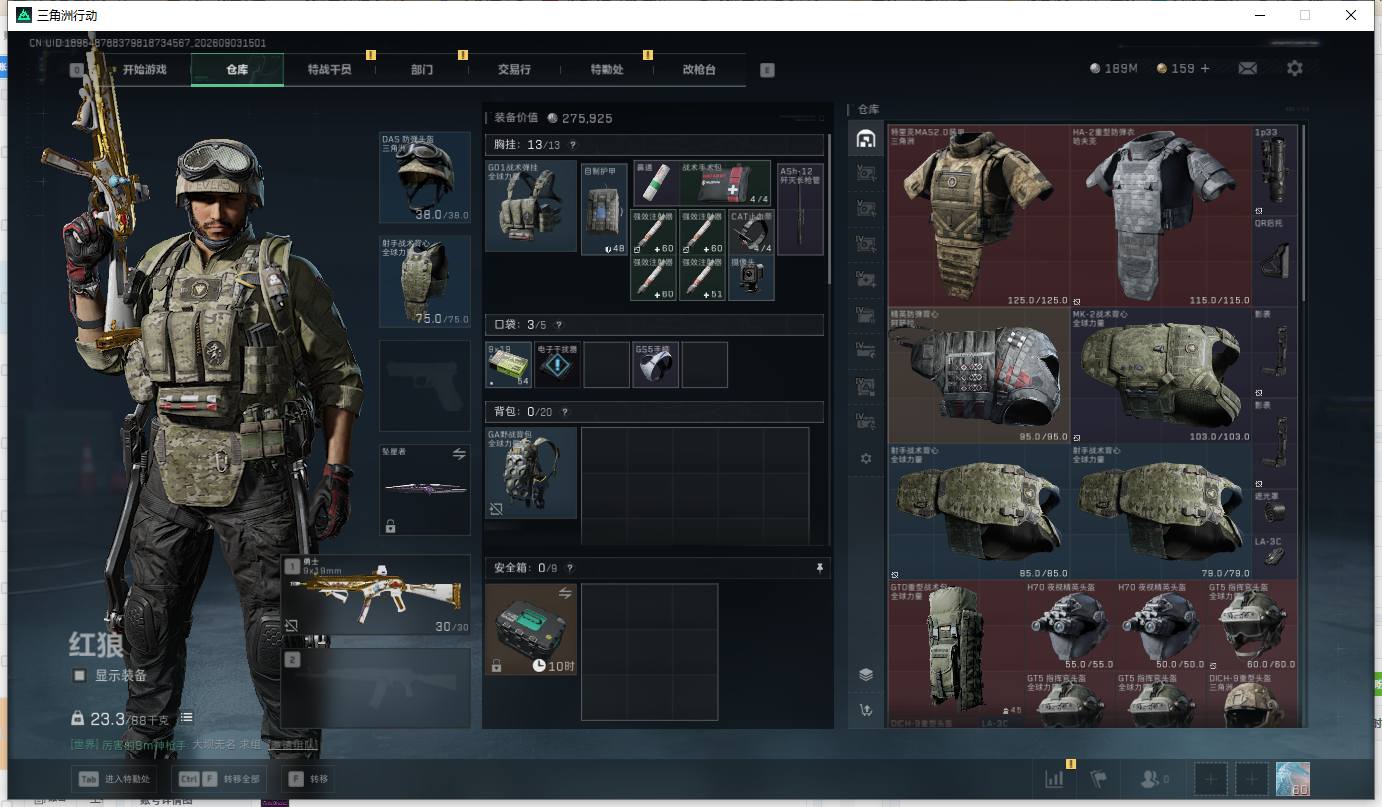Go to the 交易行 tab
This screenshot has height=807, width=1382.
coord(514,69)
